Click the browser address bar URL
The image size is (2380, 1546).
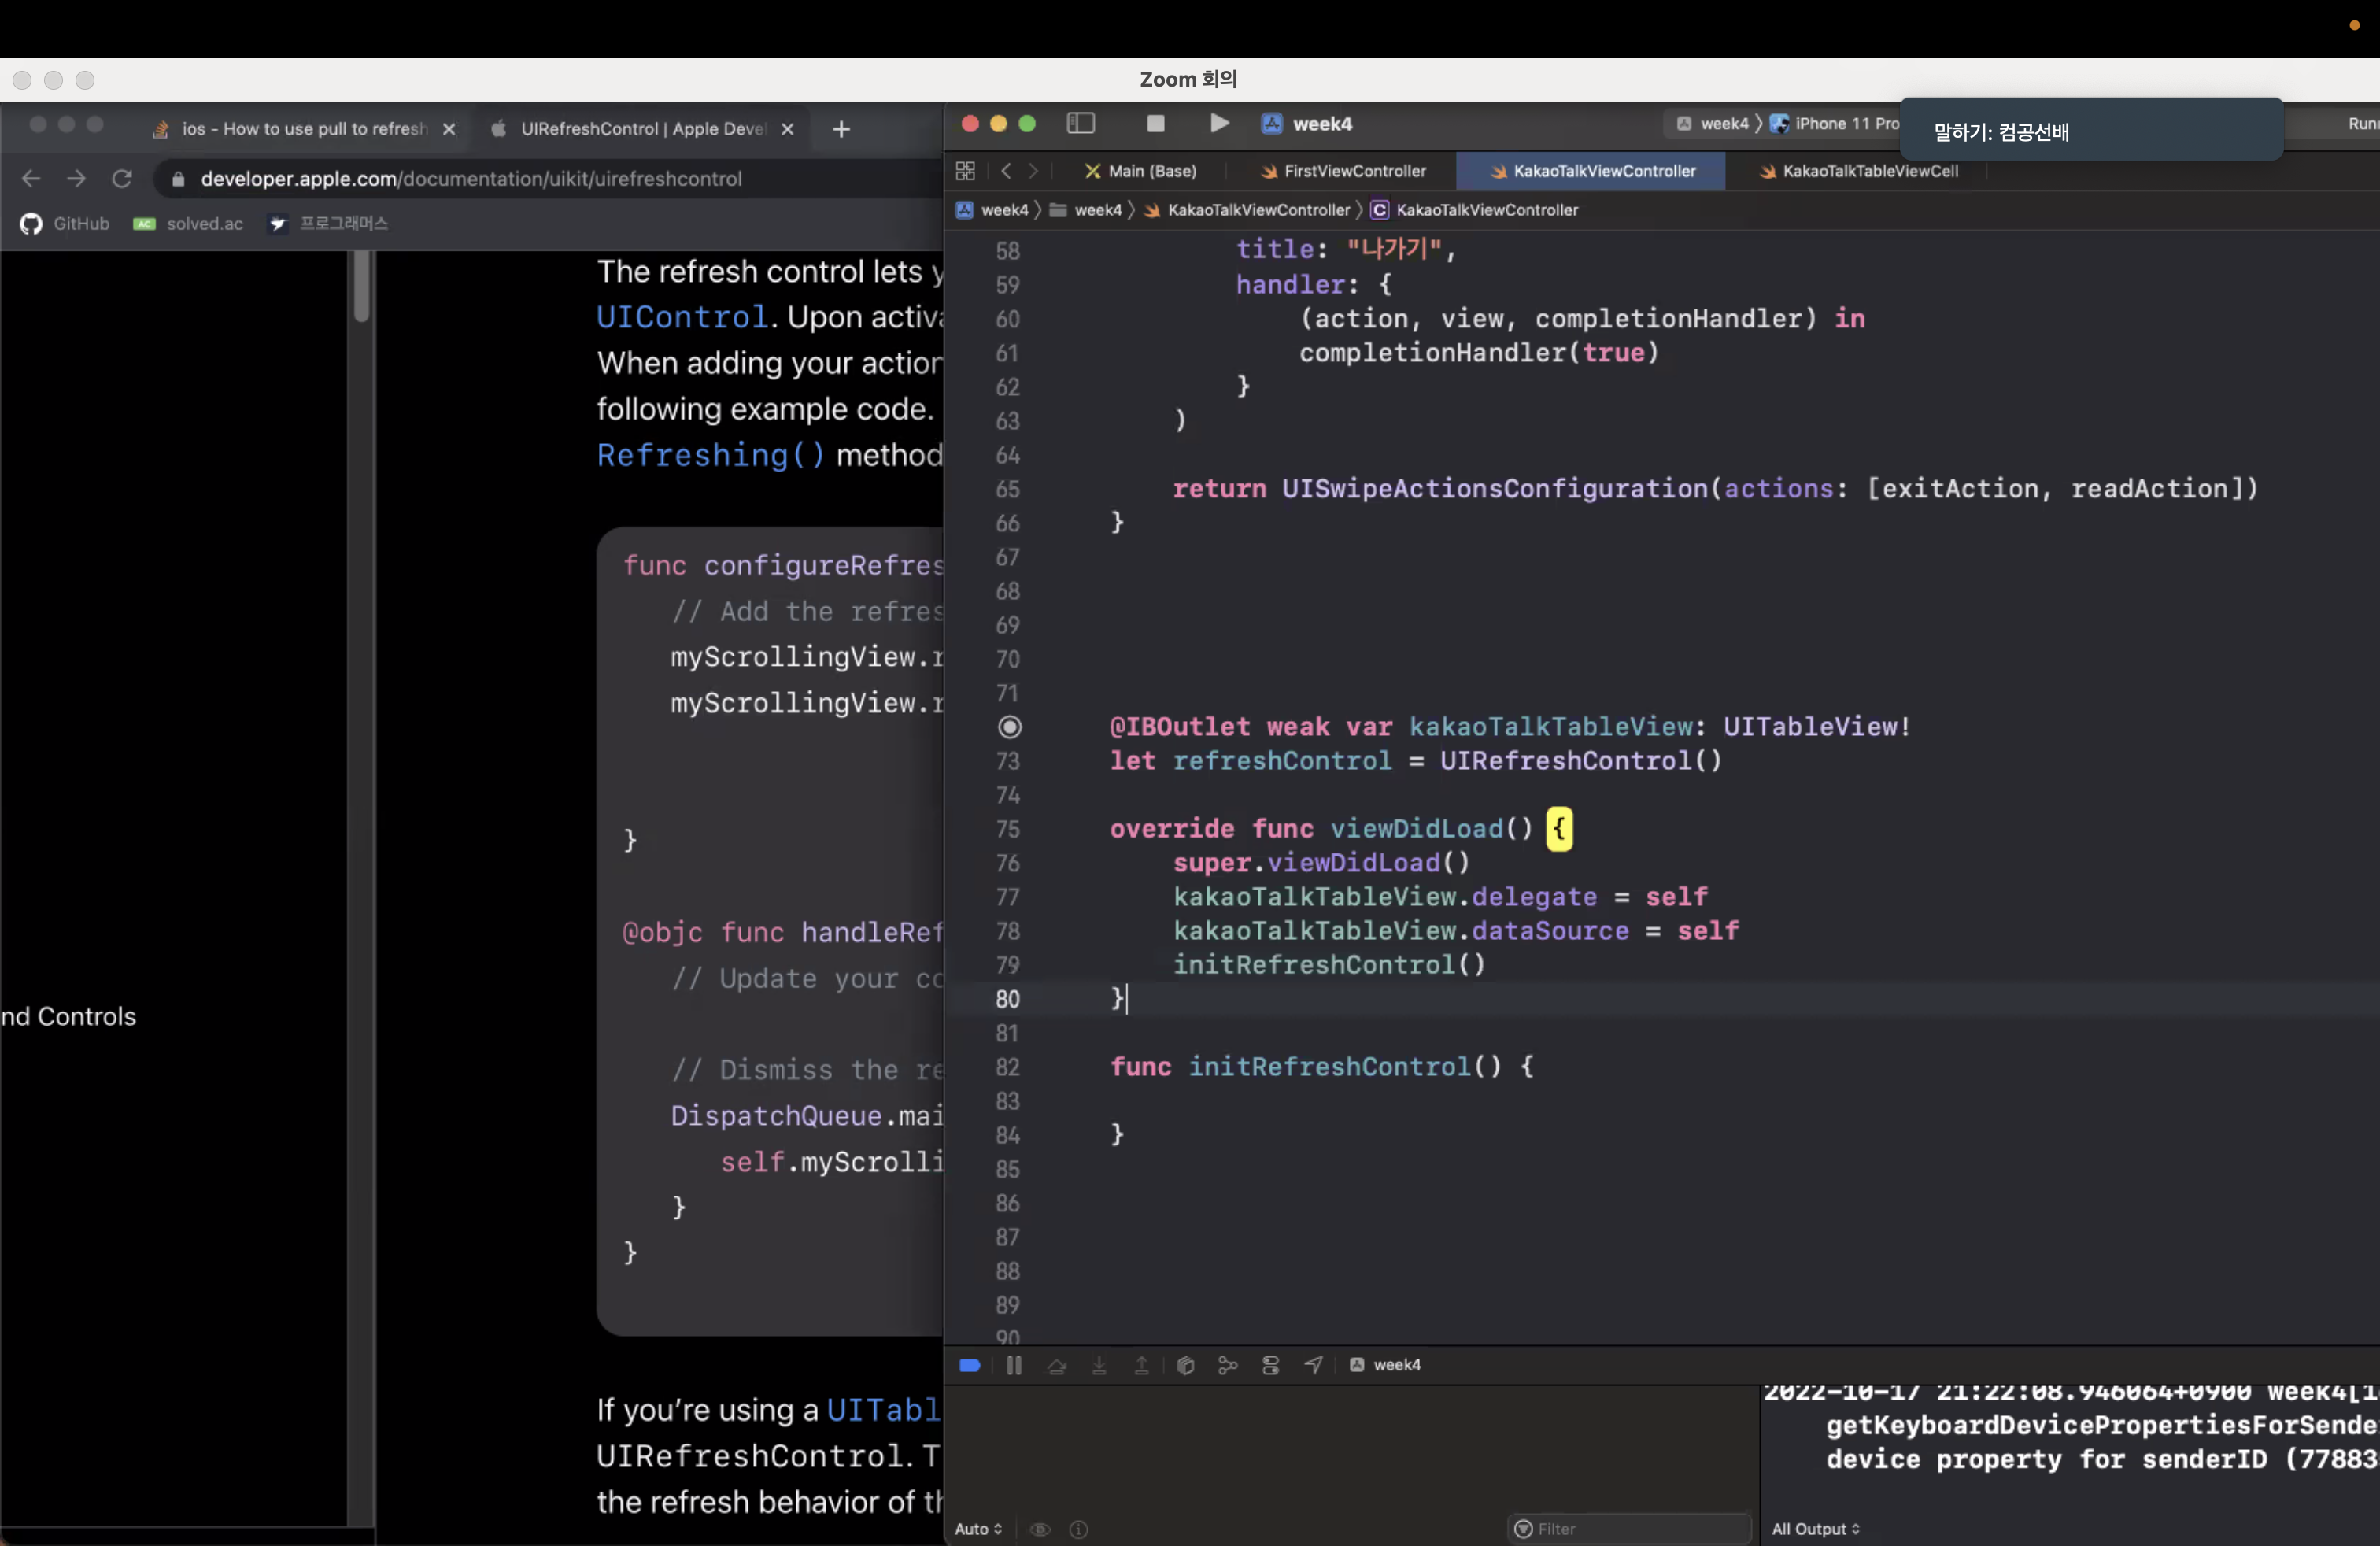(x=471, y=179)
